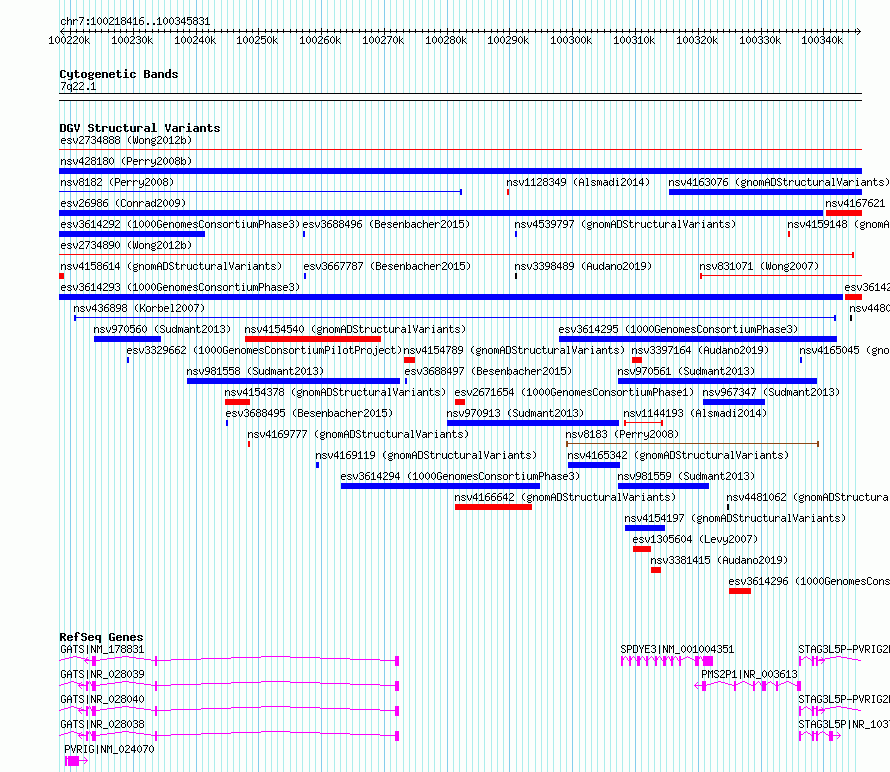Click the GATS|NM_178831 gene label

[102, 649]
